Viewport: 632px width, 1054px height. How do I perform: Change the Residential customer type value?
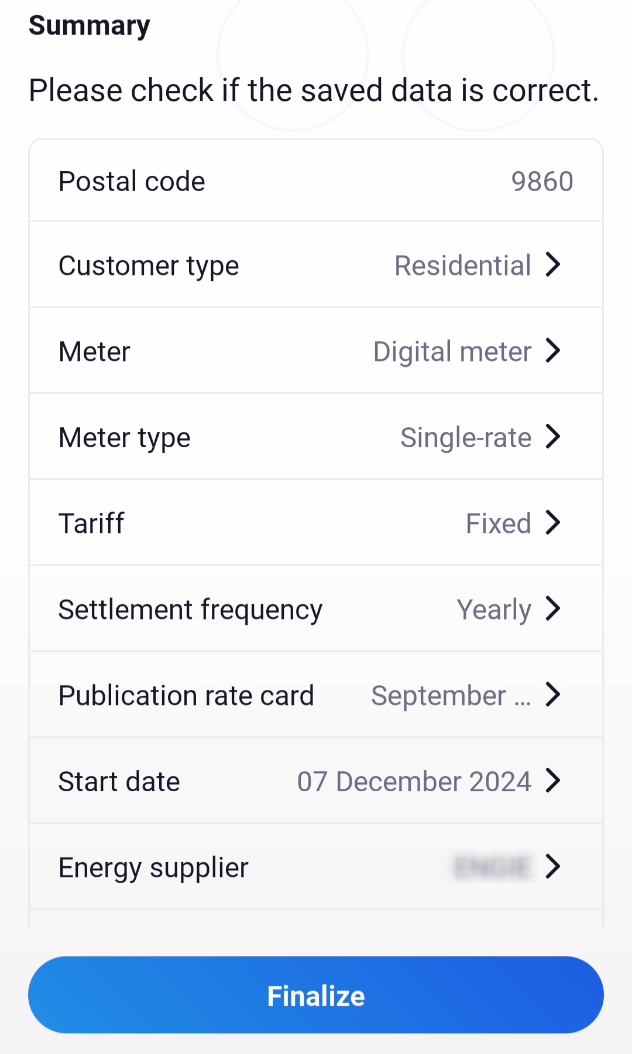[x=463, y=266]
